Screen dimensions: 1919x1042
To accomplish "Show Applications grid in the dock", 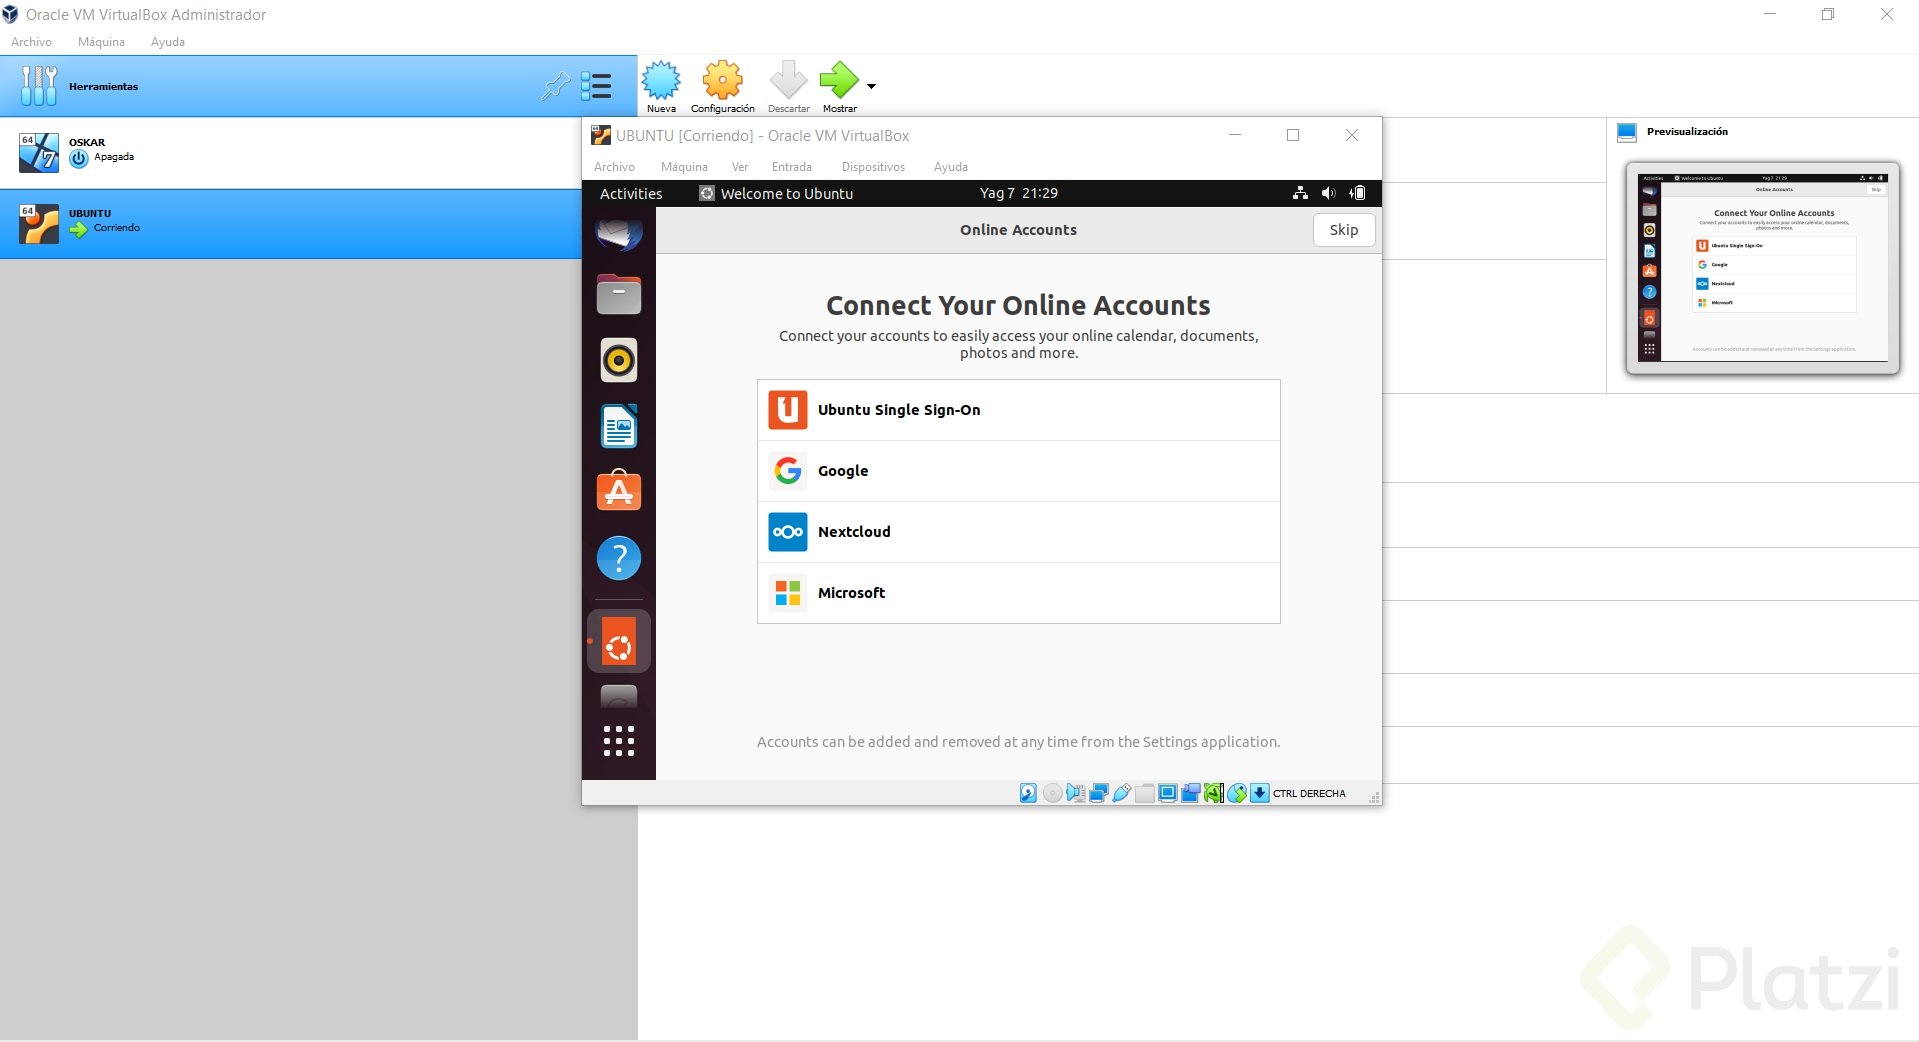I will click(x=619, y=741).
